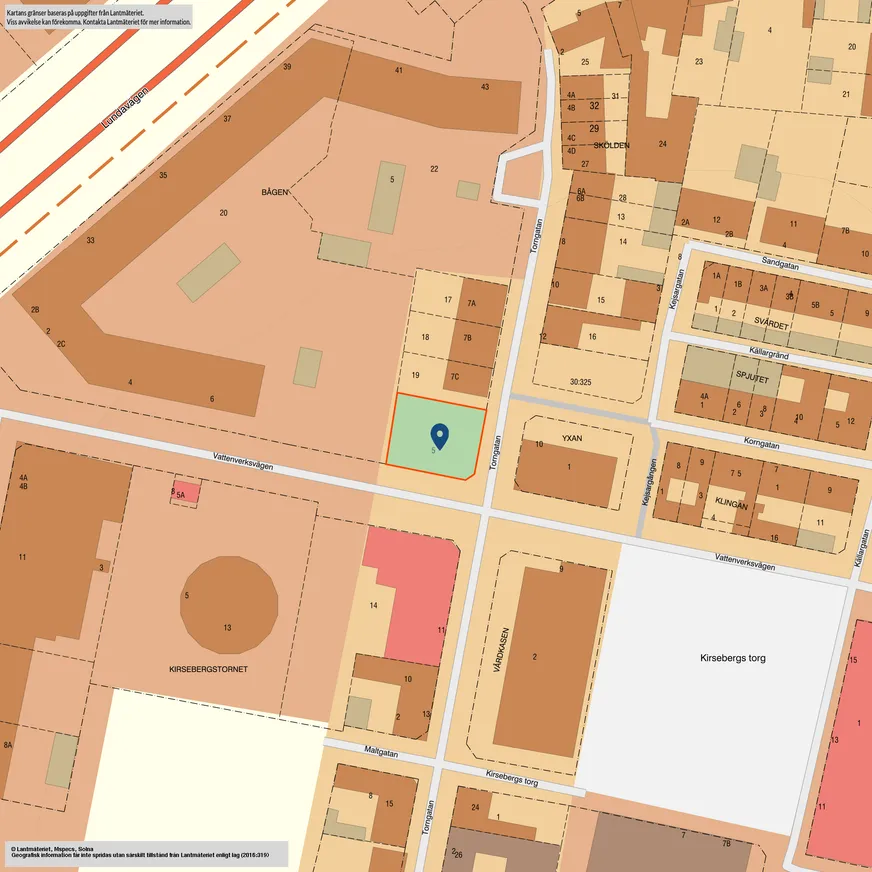Click plot number 19
Screen dimensions: 872x872
coord(415,375)
